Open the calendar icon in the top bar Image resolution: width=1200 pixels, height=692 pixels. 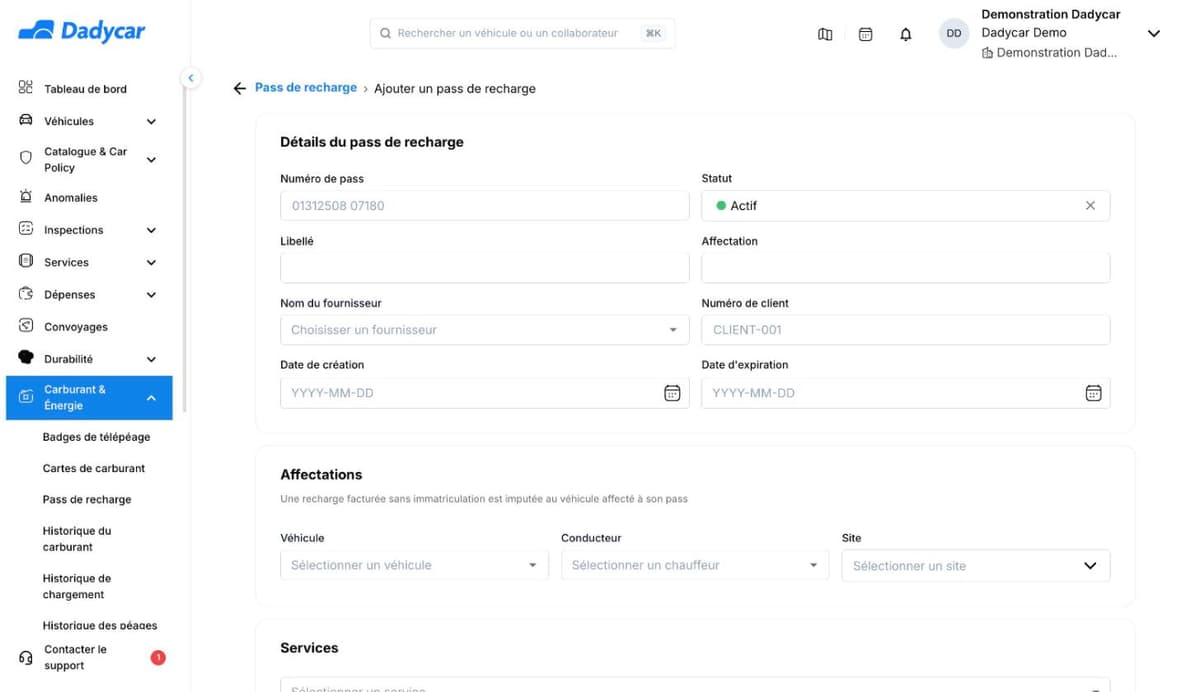(x=866, y=34)
